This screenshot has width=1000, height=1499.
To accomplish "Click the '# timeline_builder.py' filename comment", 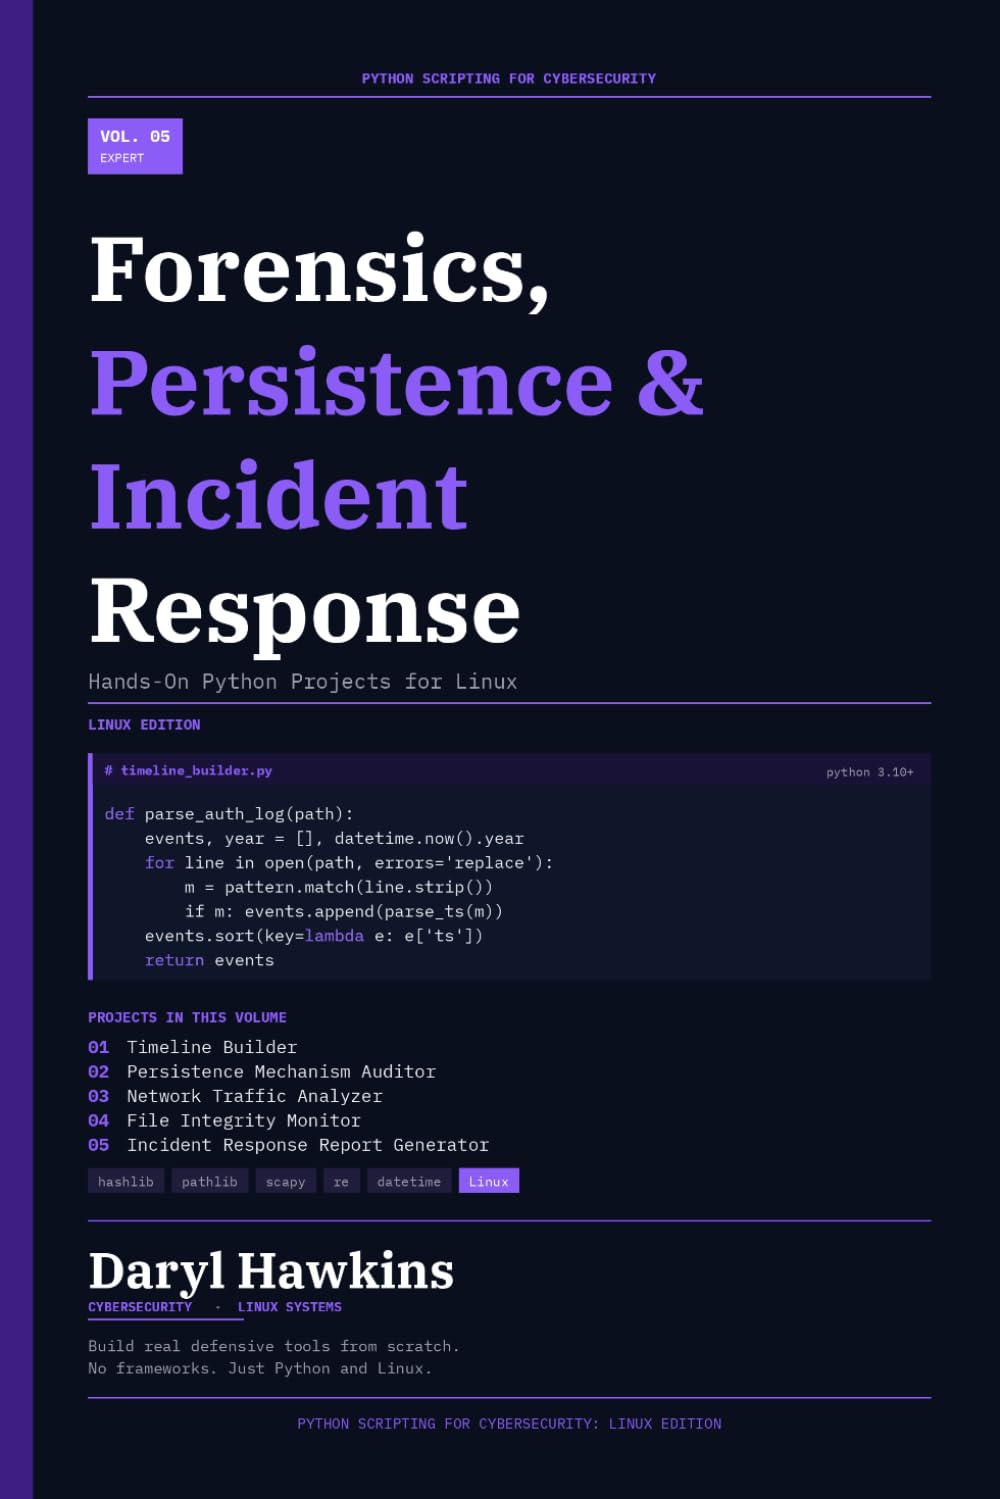I will coord(188,770).
